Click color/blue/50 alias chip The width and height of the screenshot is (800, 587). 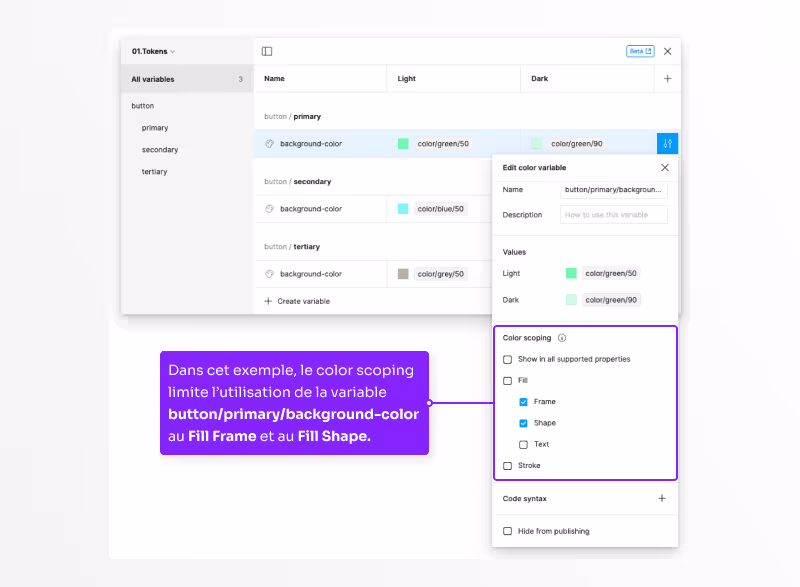(440, 209)
